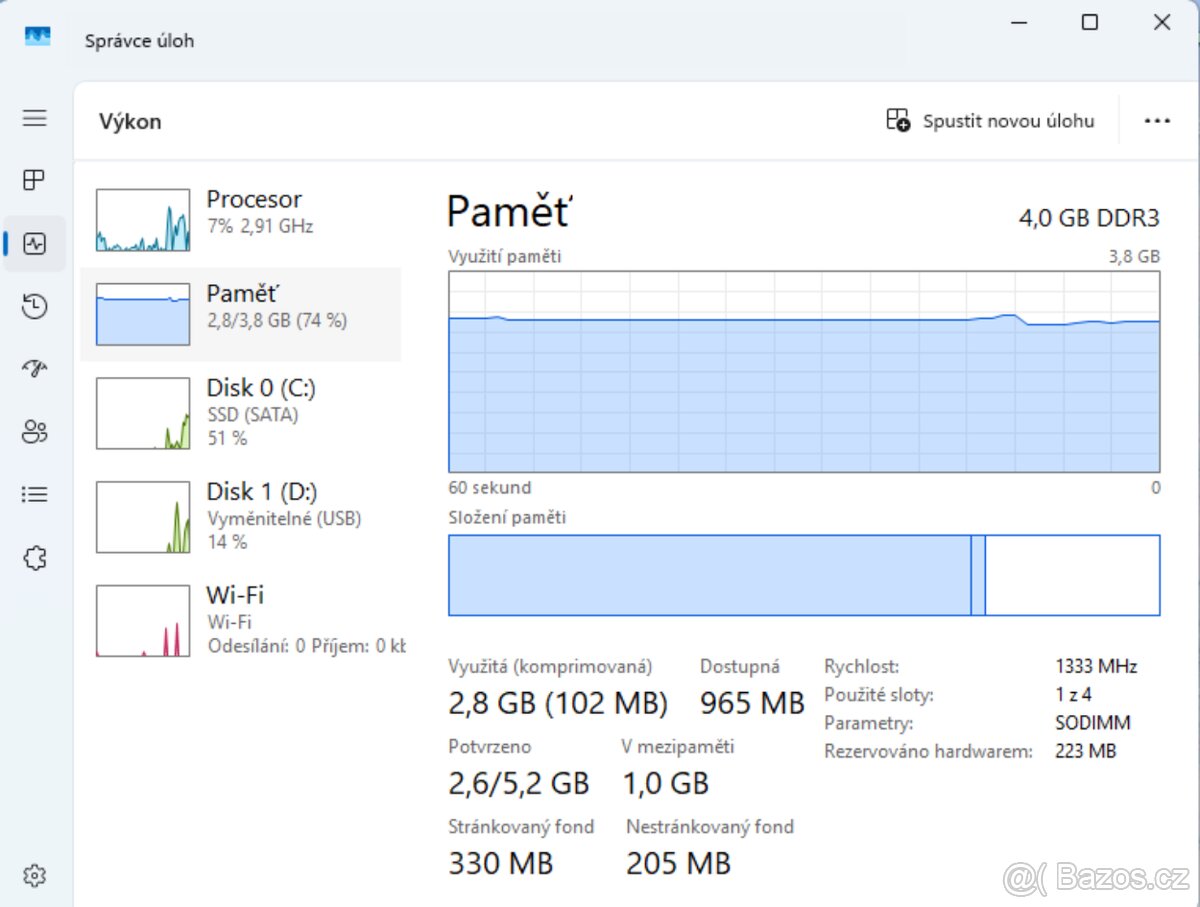Open the App history page icon
The width and height of the screenshot is (1200, 907).
tap(35, 306)
